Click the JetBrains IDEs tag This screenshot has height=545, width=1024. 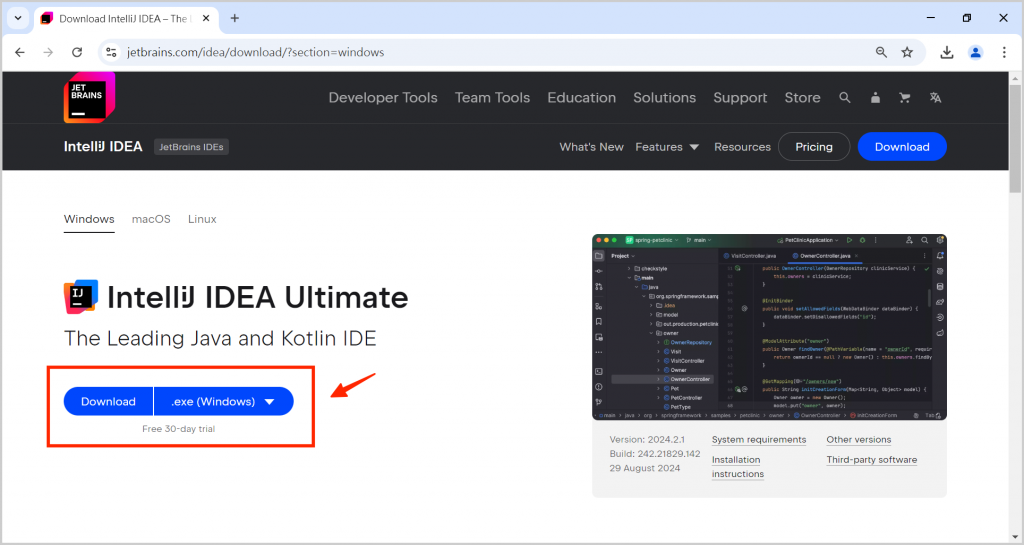pos(191,147)
